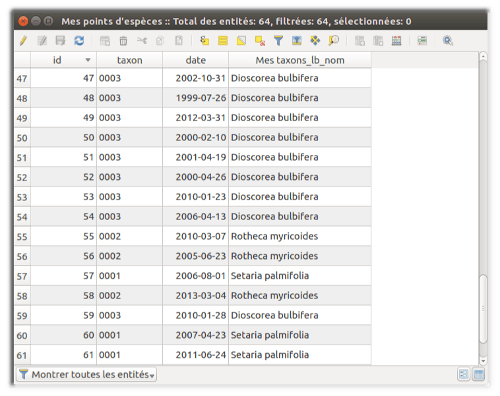The width and height of the screenshot is (500, 396).
Task: Open filter features using form funnel icon
Action: coord(278,41)
